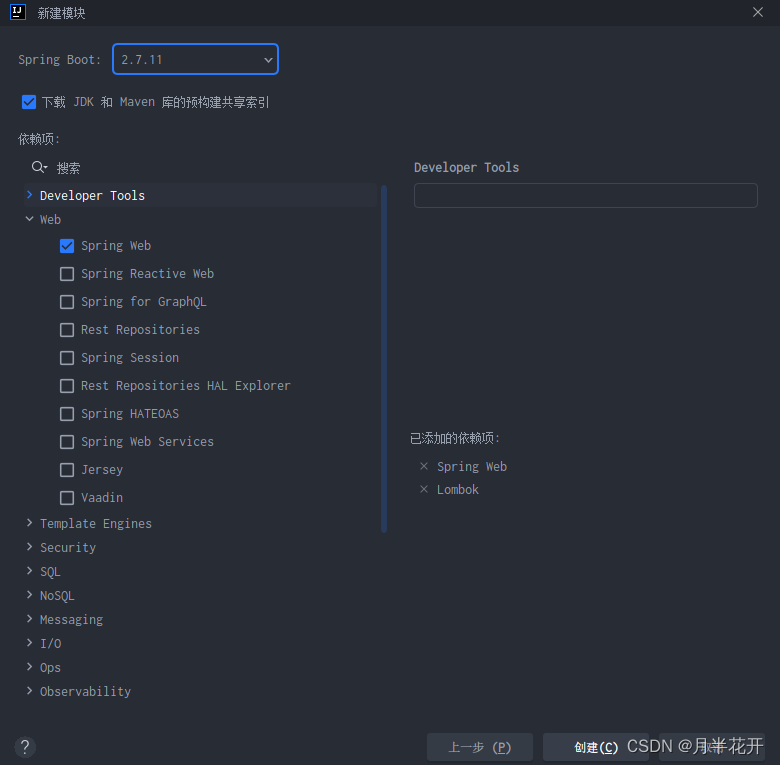Select the Developer Tools tree item
The width and height of the screenshot is (780, 765).
(x=92, y=196)
